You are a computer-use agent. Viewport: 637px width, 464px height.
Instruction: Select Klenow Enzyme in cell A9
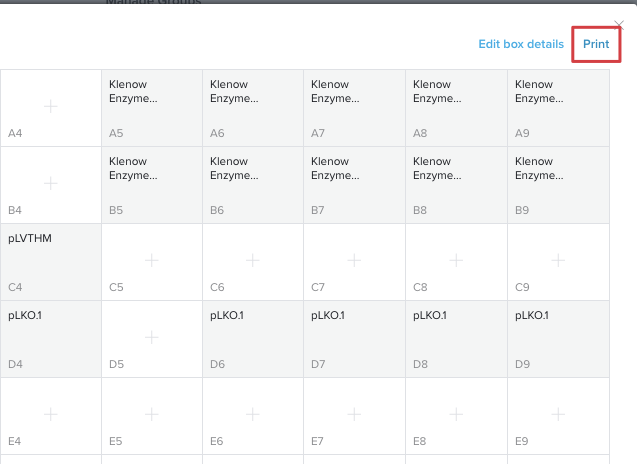558,108
